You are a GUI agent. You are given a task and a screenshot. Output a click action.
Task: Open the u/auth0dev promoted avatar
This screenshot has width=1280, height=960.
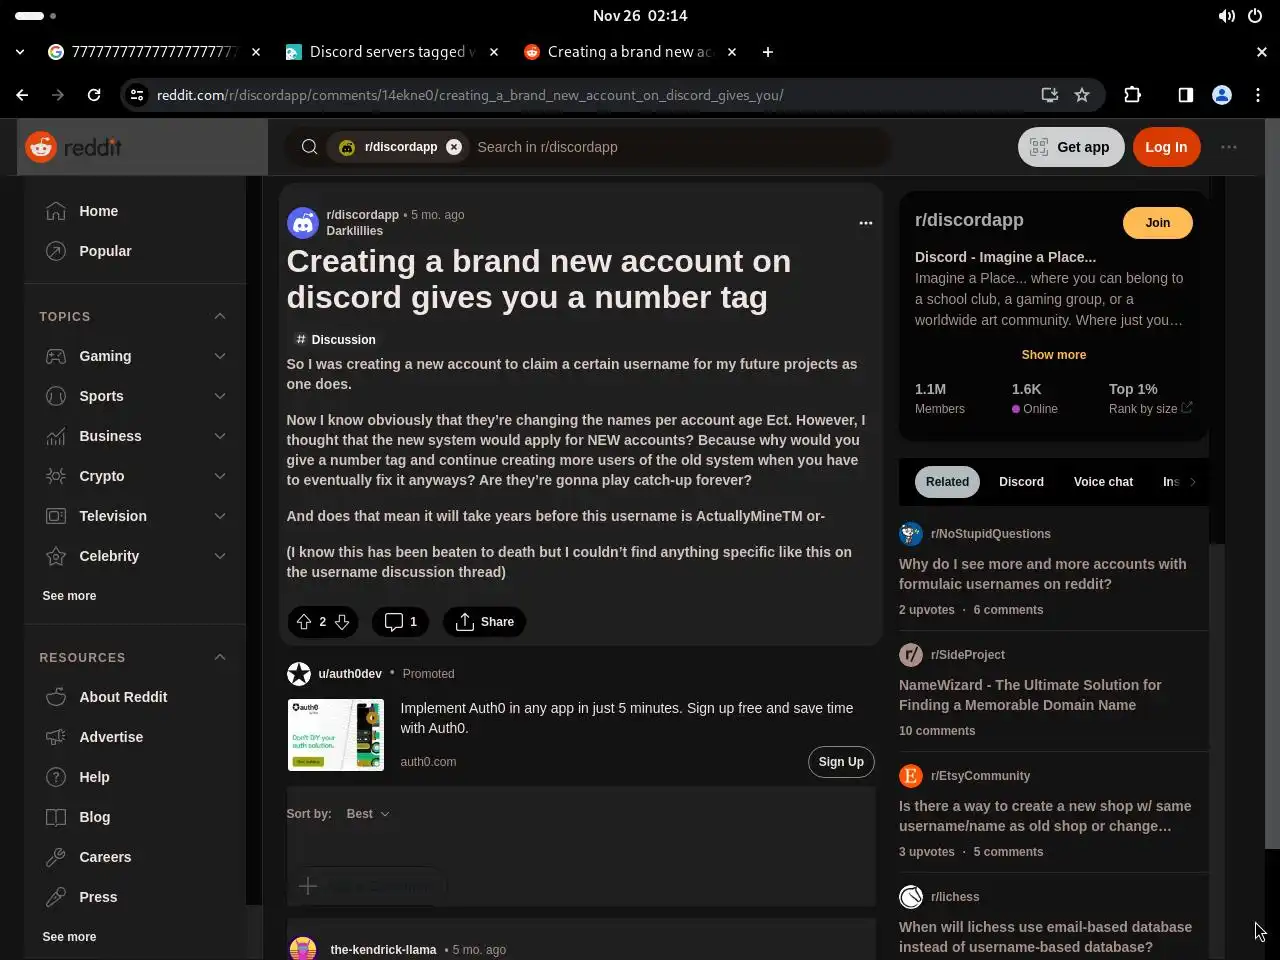(x=299, y=674)
